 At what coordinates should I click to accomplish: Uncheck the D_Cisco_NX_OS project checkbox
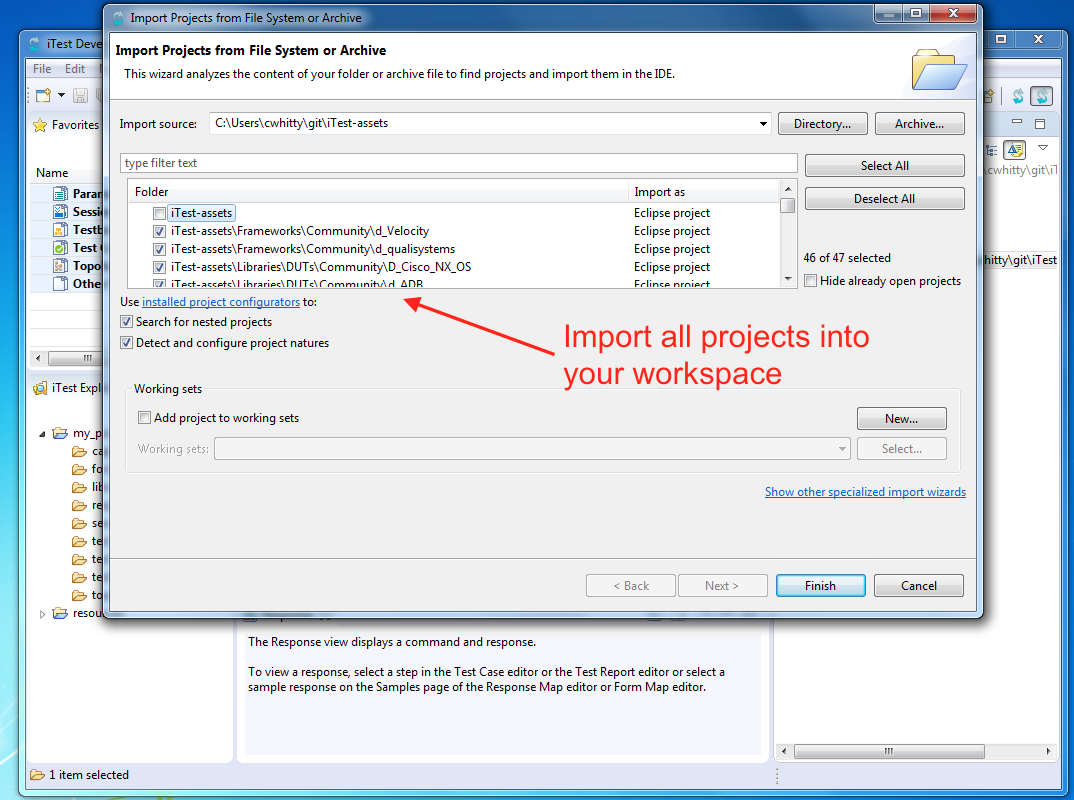pos(160,267)
